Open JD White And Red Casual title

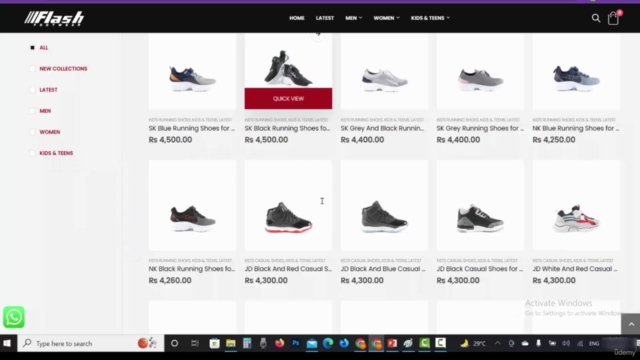point(575,269)
